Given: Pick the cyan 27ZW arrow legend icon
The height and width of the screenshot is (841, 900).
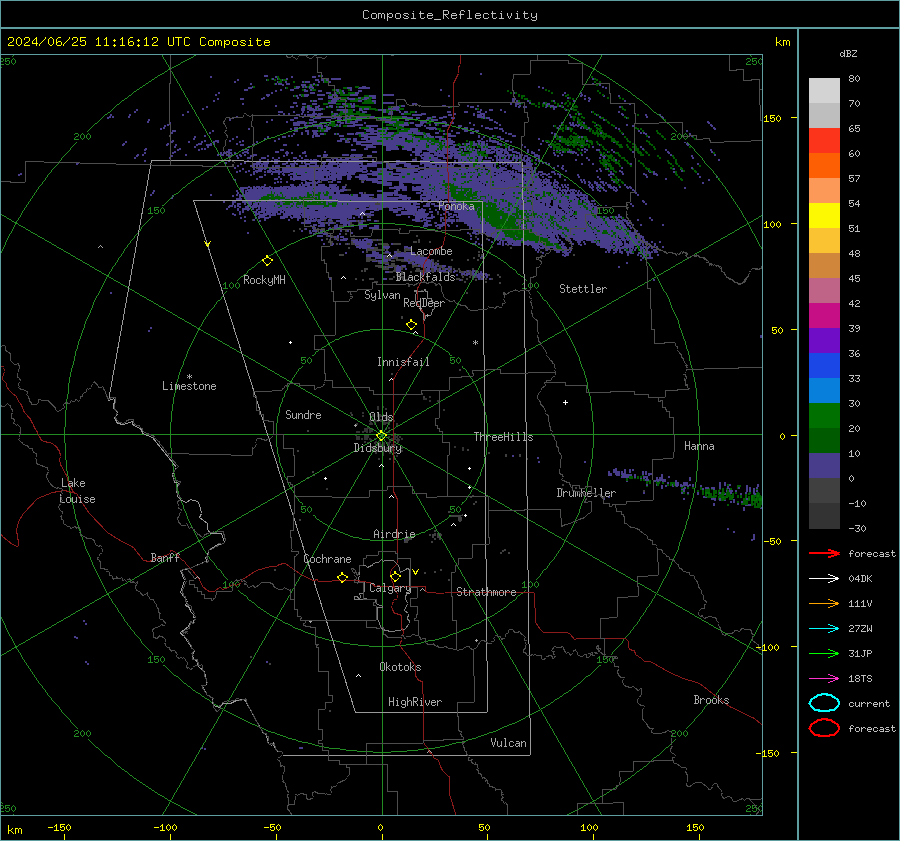Looking at the screenshot, I should pos(824,629).
